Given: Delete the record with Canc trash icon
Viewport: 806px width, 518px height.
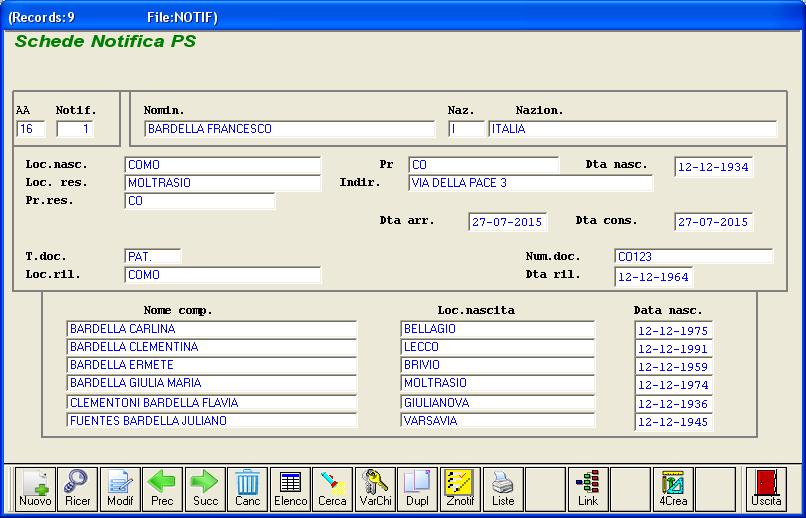Looking at the screenshot, I should pos(248,489).
